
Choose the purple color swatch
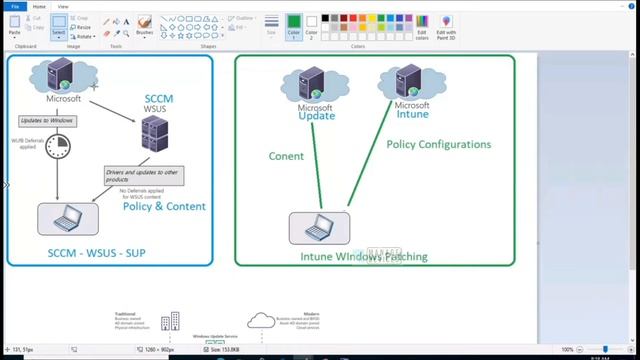click(x=409, y=18)
